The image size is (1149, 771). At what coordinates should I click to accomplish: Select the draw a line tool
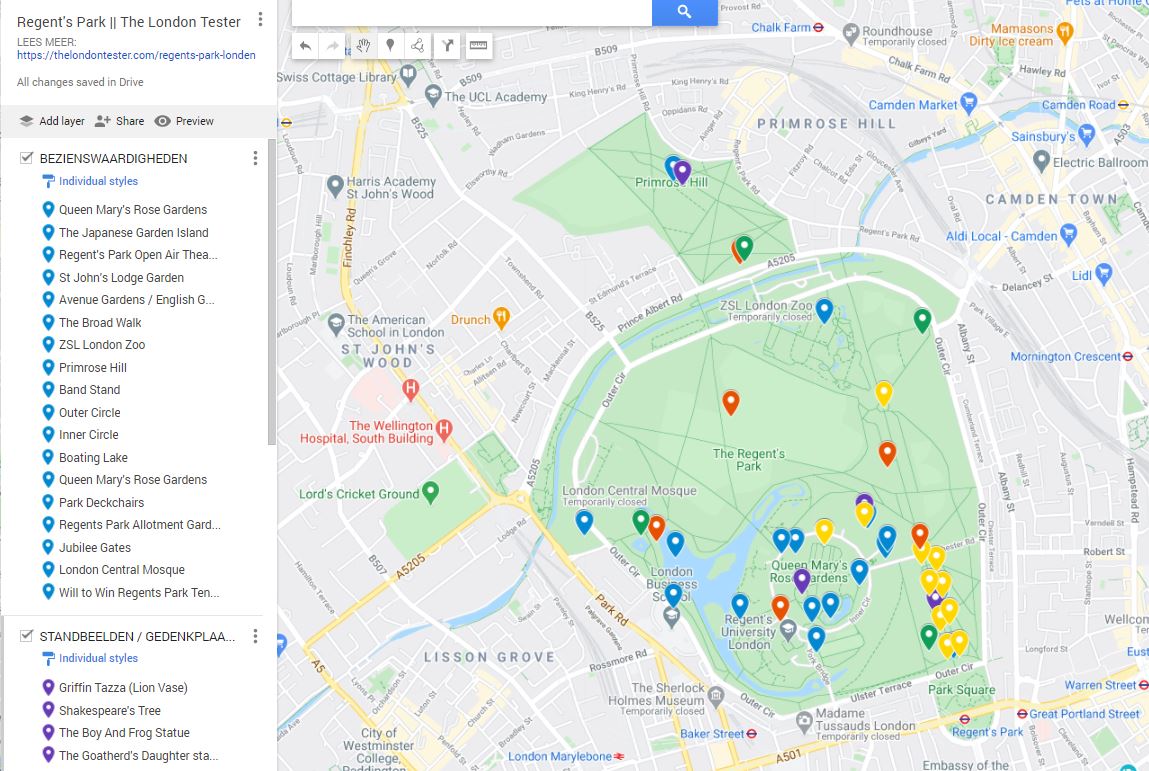point(418,46)
